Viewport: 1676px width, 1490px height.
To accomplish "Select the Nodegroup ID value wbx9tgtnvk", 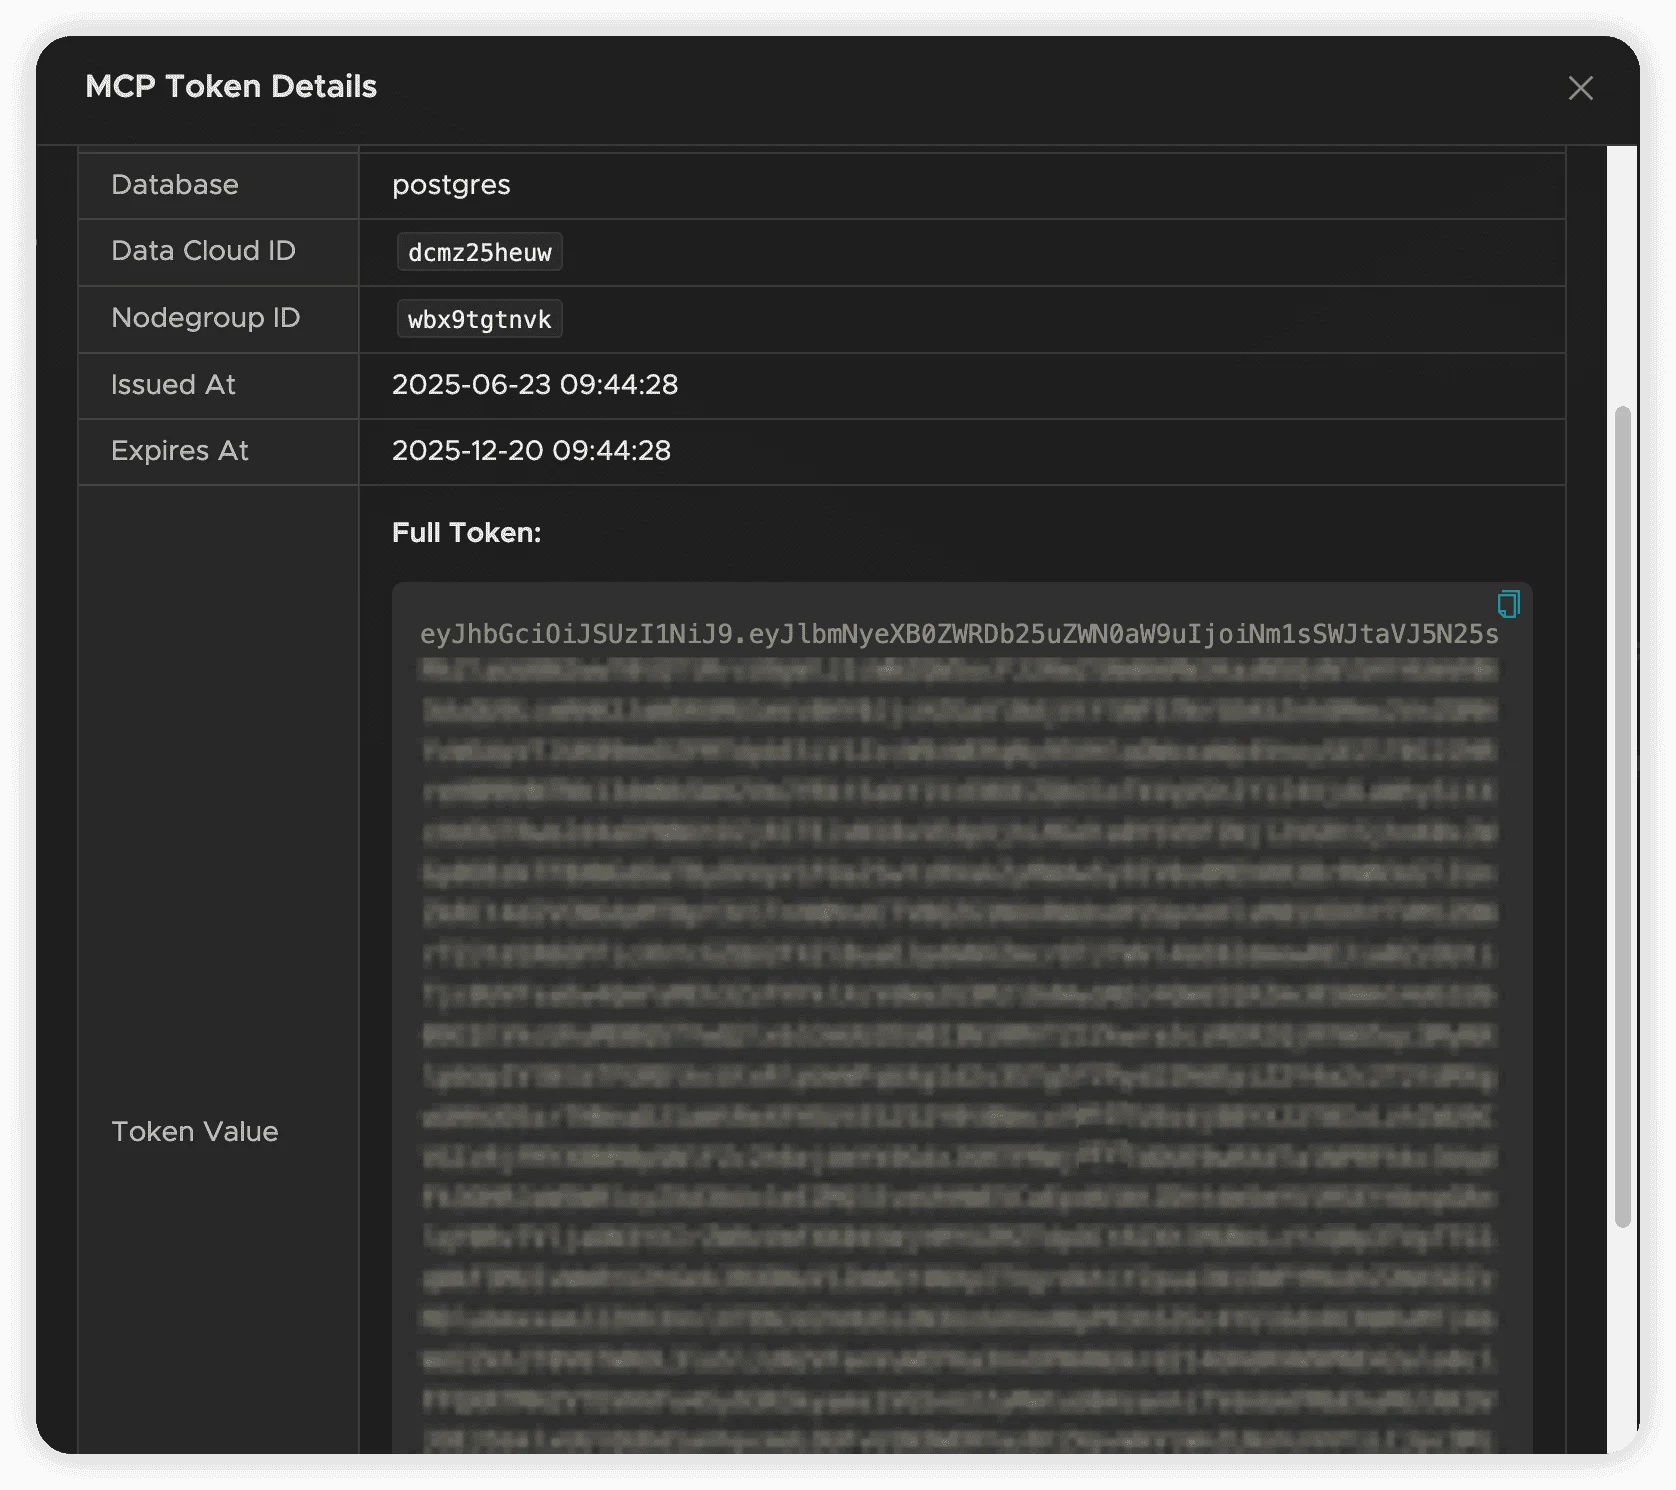I will pos(479,320).
